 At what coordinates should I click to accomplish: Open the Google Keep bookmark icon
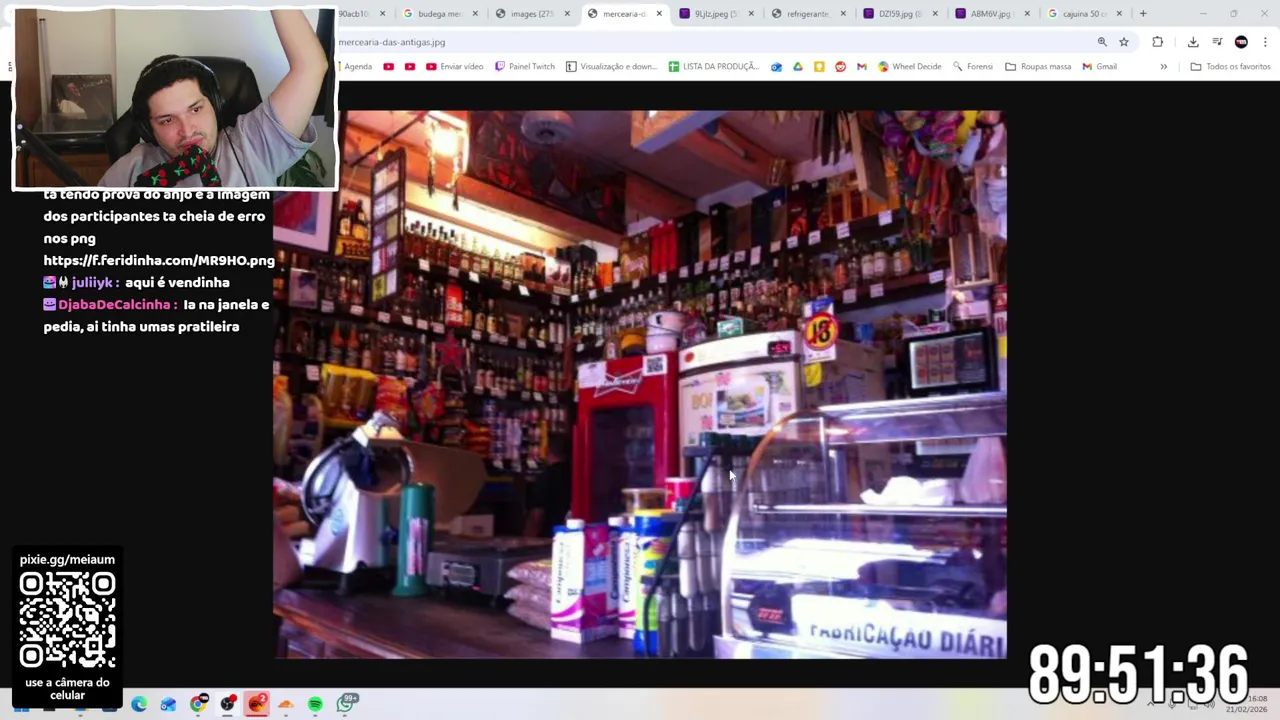[x=819, y=67]
